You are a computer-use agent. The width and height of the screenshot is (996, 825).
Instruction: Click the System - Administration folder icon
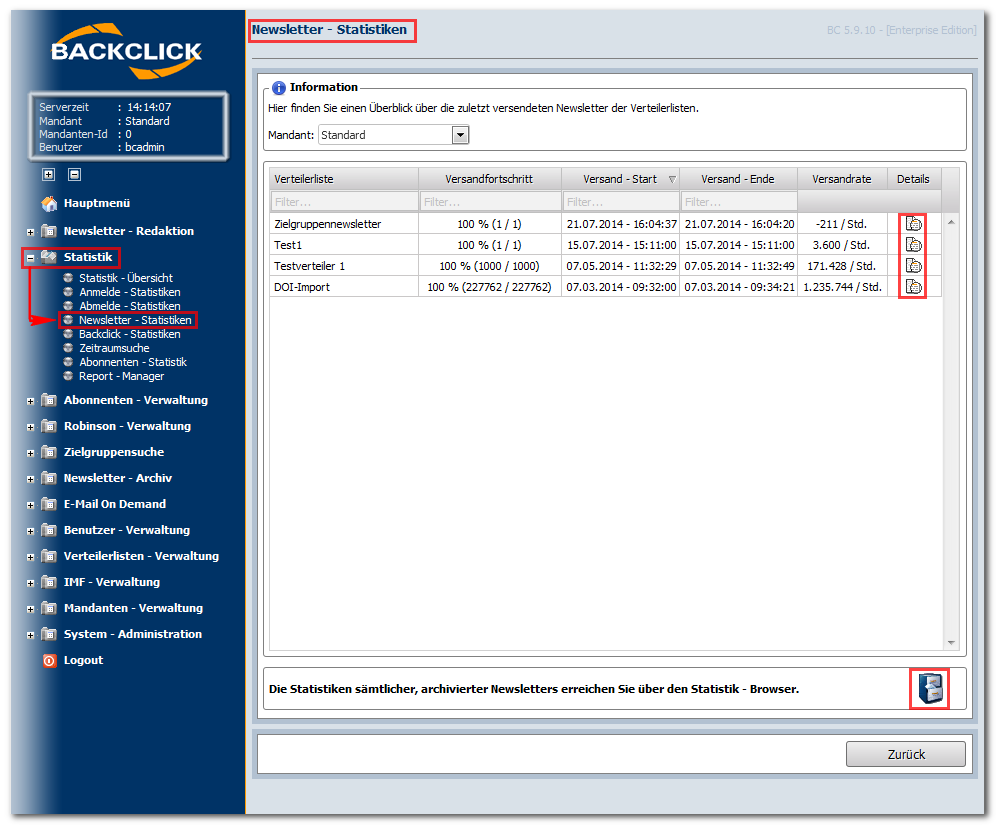pos(49,634)
